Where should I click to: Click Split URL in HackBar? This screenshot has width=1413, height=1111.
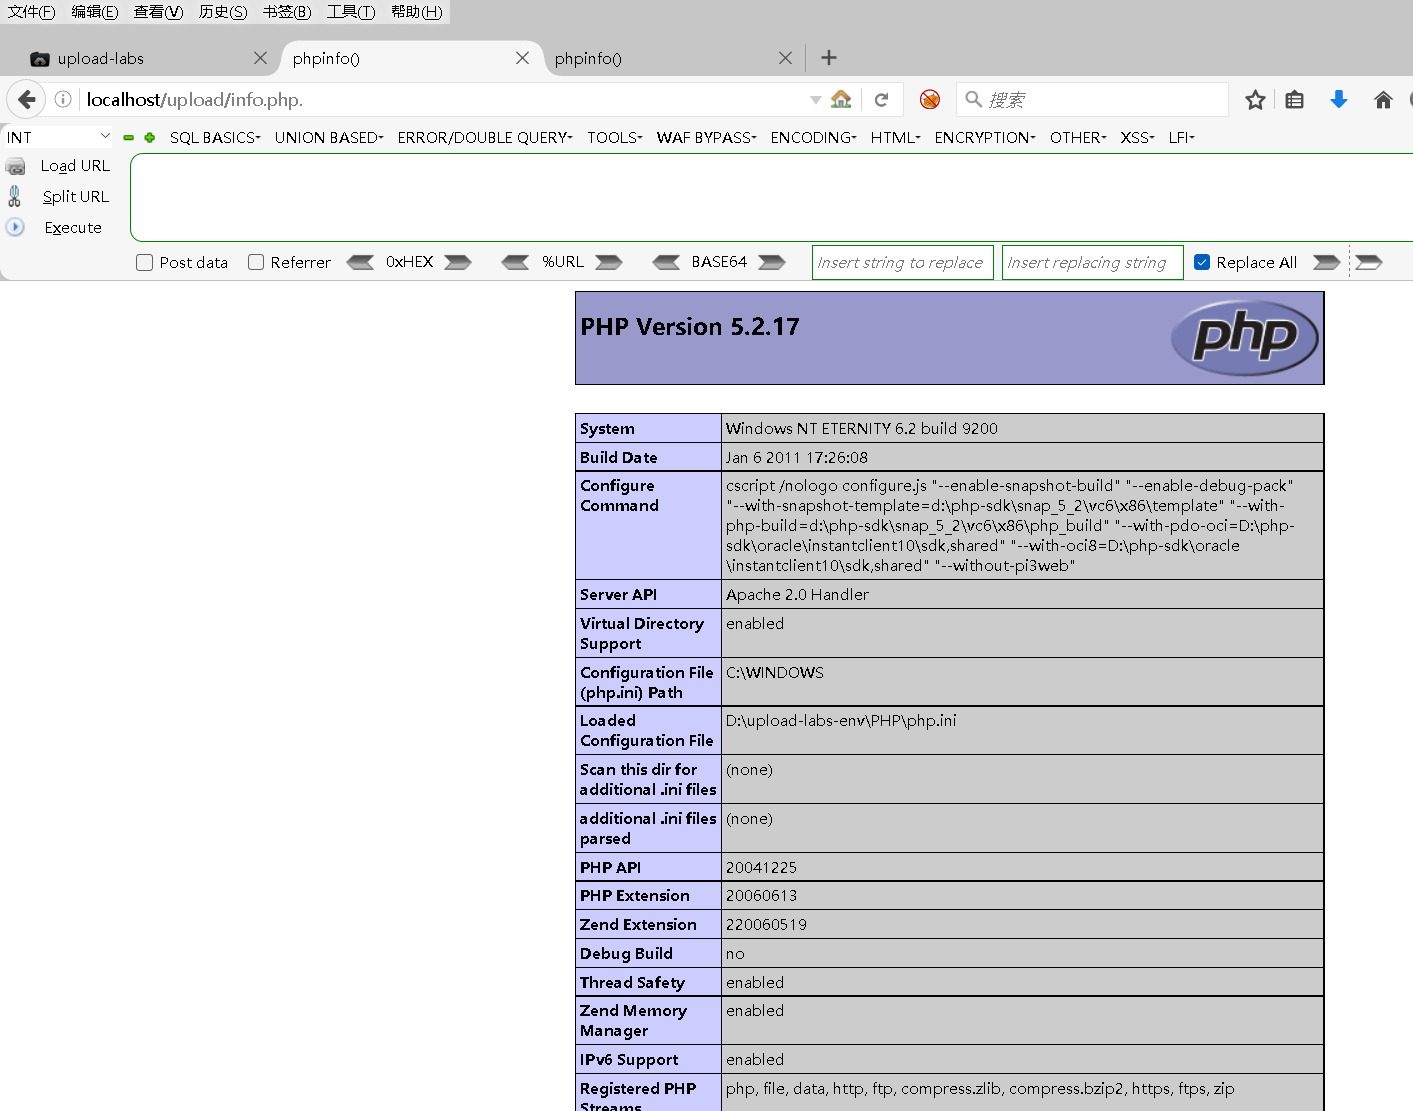click(75, 197)
